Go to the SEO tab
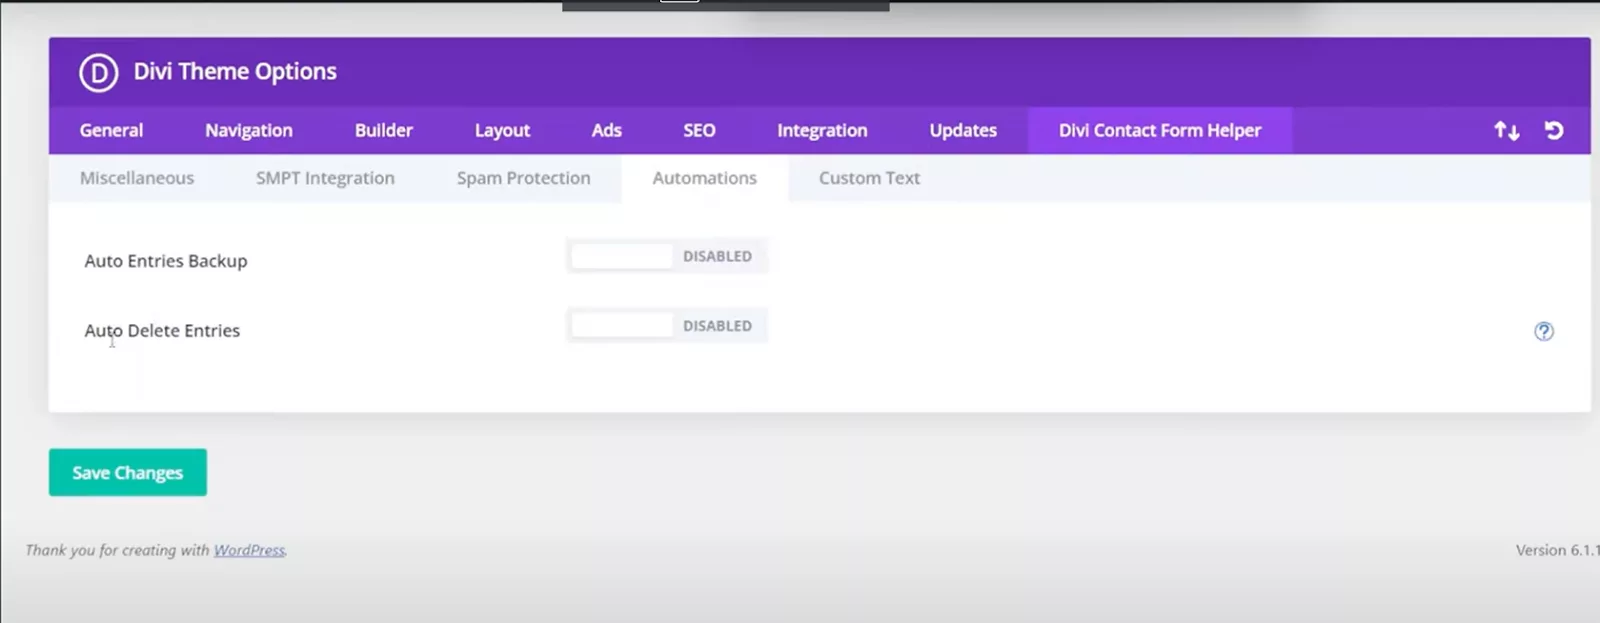 [699, 130]
